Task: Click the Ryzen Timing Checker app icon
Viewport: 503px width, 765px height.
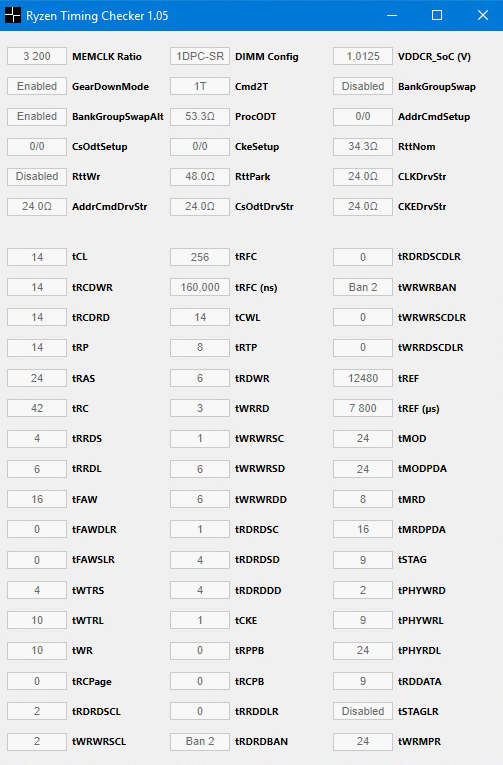Action: coord(13,15)
